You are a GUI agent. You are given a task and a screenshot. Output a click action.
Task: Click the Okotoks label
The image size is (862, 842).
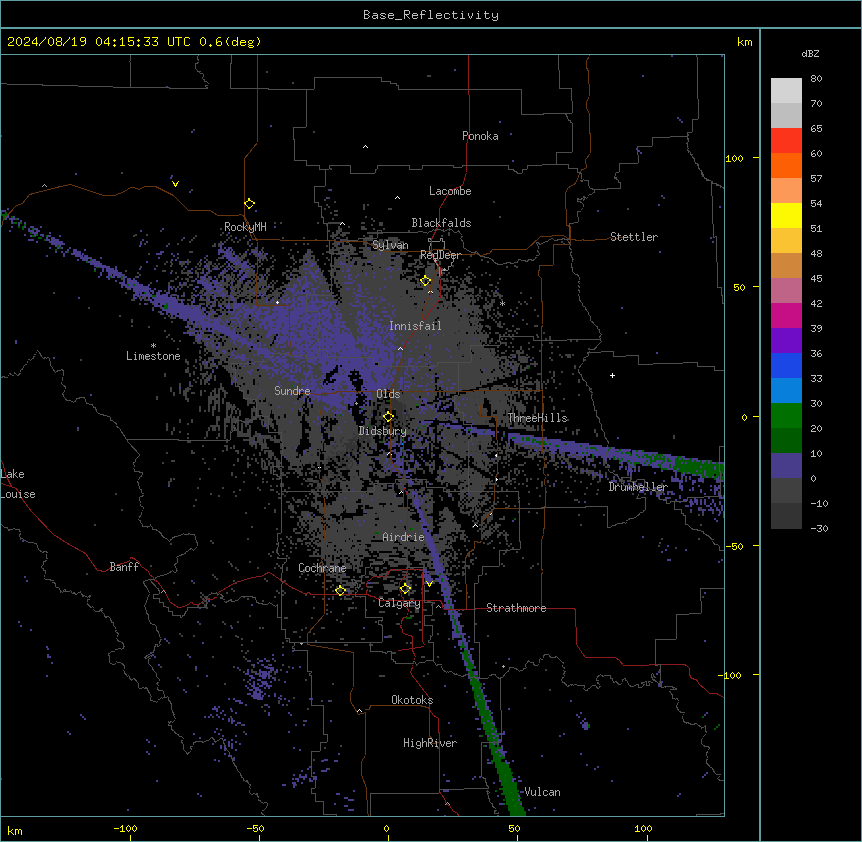pyautogui.click(x=412, y=700)
